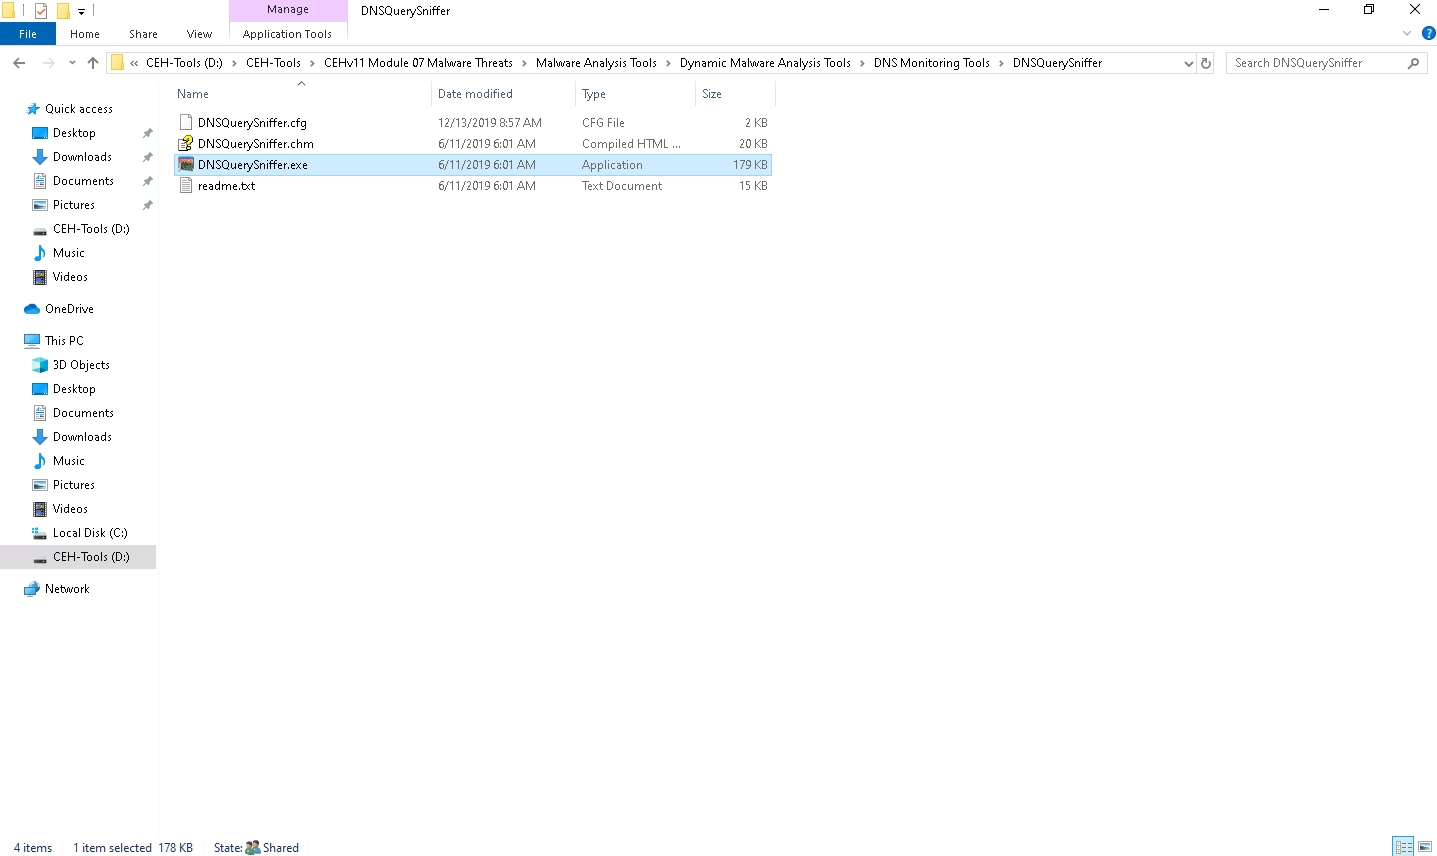Click 12/13/2019 8:57 AM date cell

click(x=489, y=123)
